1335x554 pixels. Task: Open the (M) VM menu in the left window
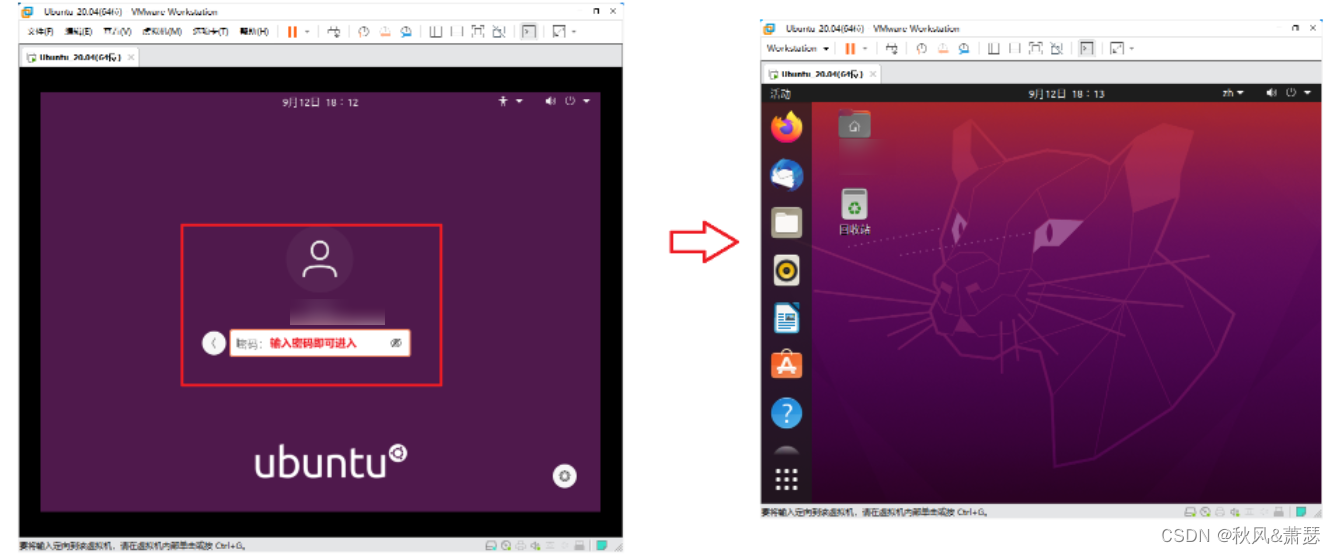pos(162,32)
